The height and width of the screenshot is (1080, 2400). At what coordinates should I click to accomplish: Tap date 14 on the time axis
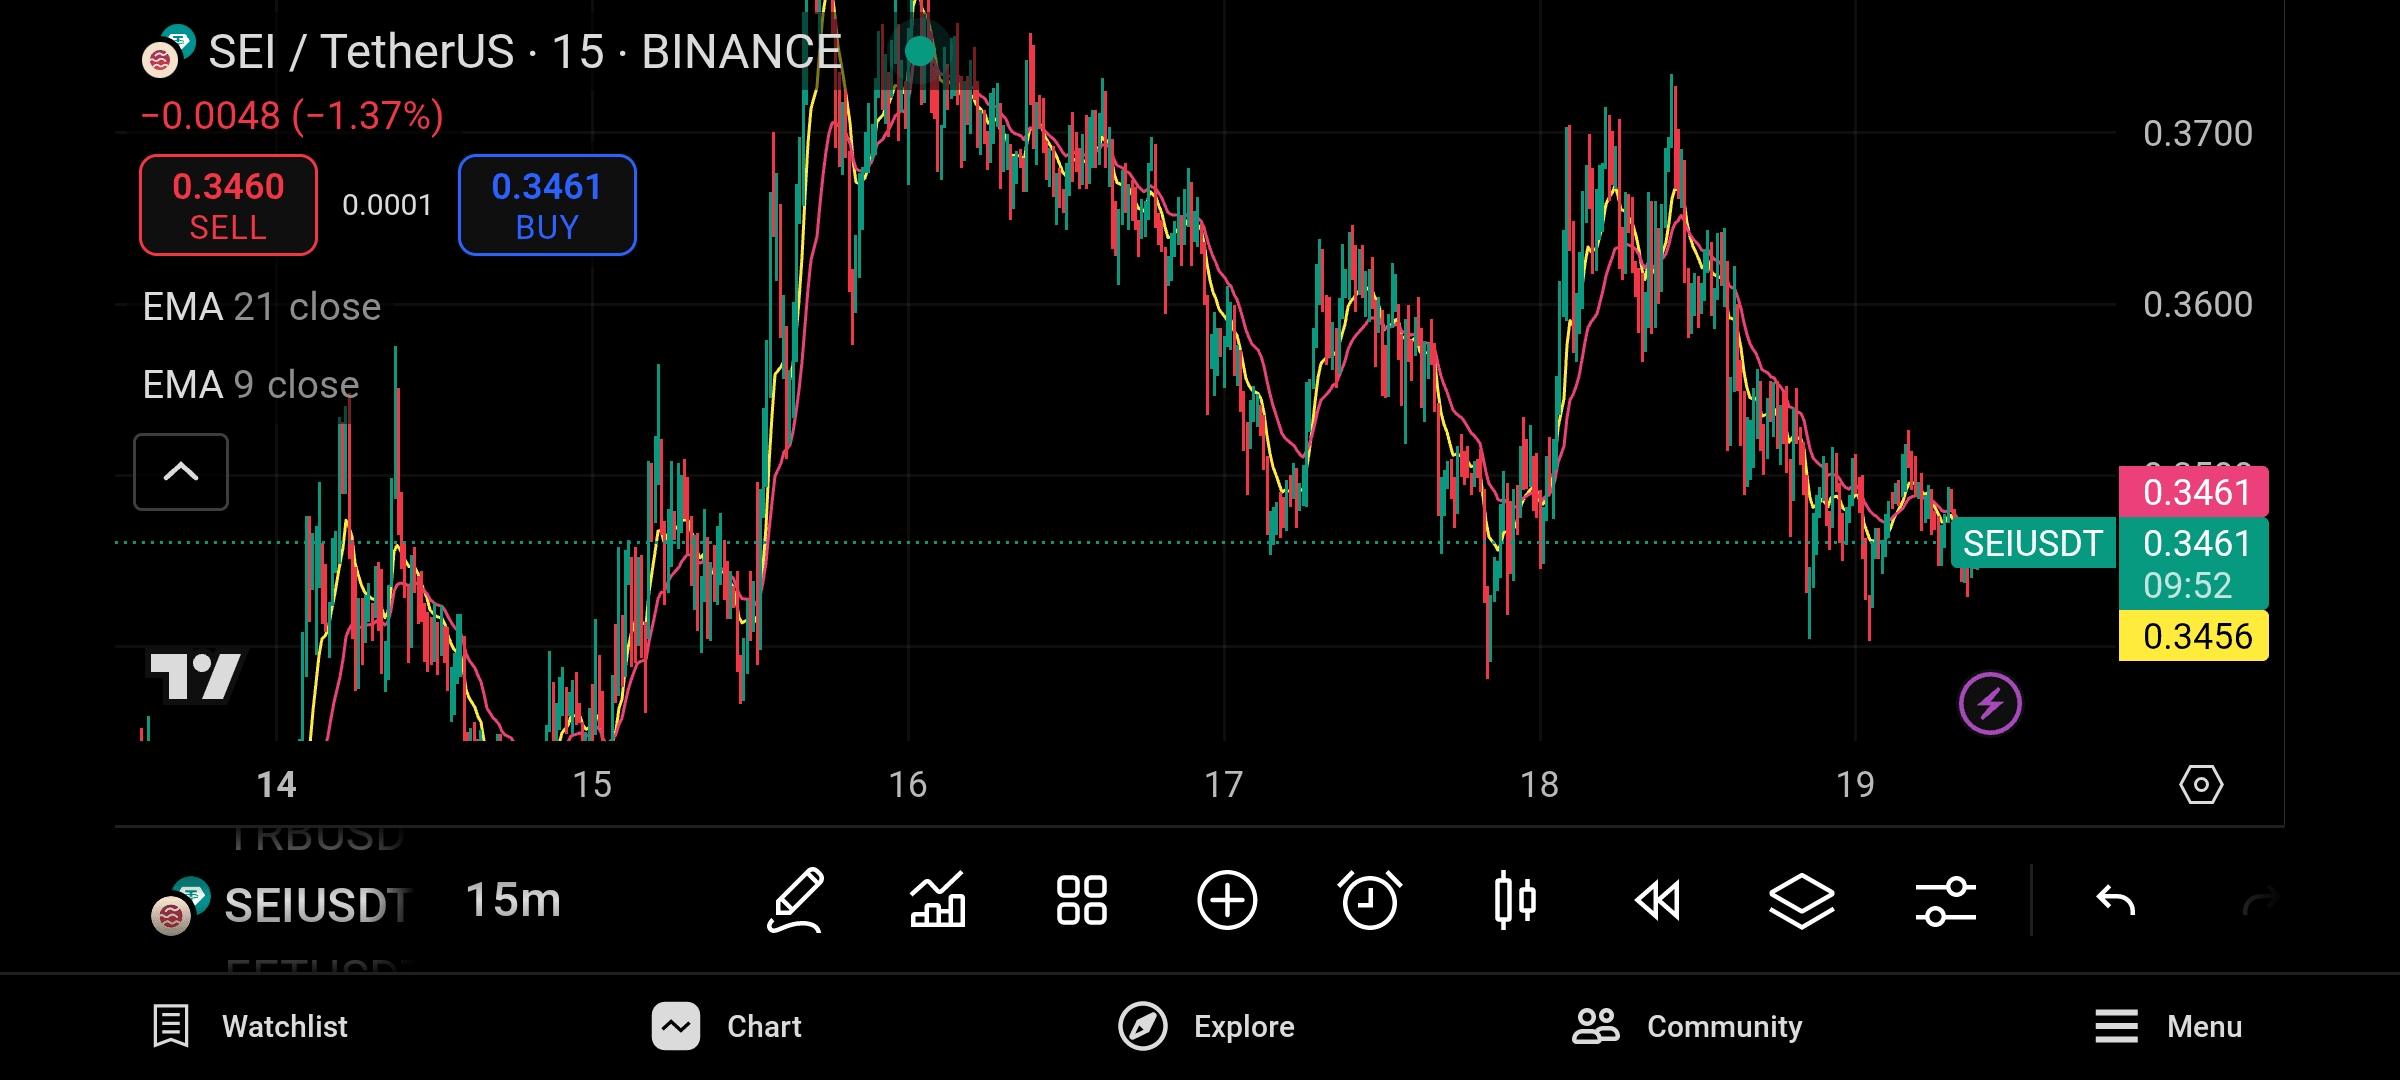tap(276, 785)
